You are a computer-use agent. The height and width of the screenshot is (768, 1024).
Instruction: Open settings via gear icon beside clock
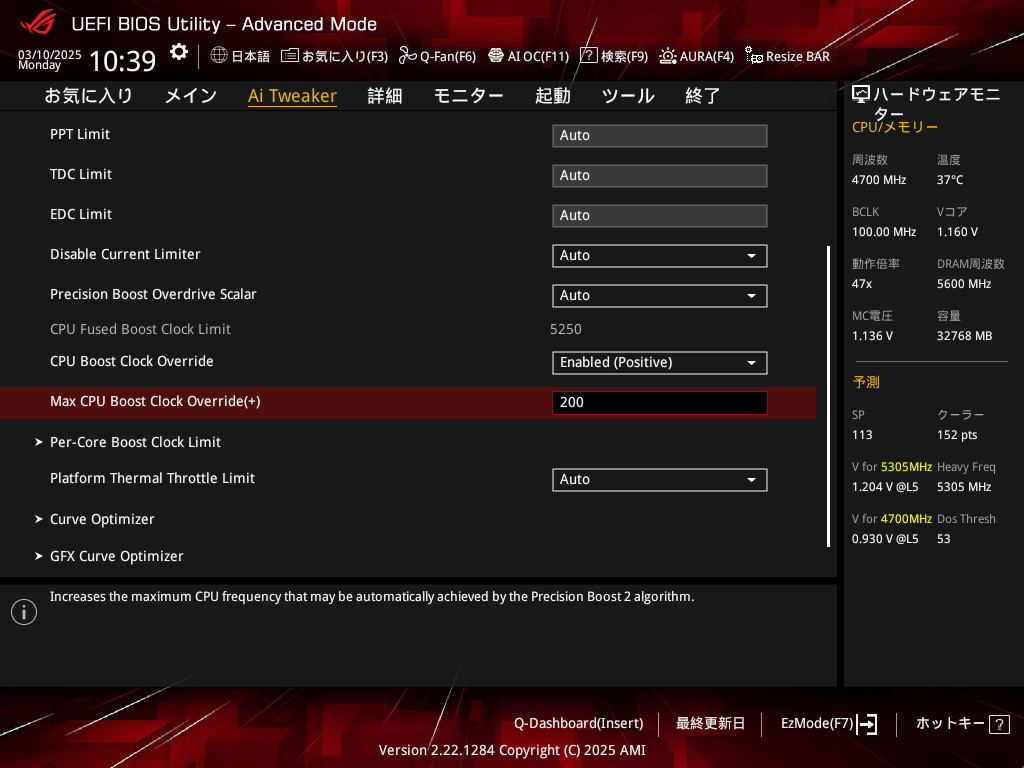tap(179, 52)
